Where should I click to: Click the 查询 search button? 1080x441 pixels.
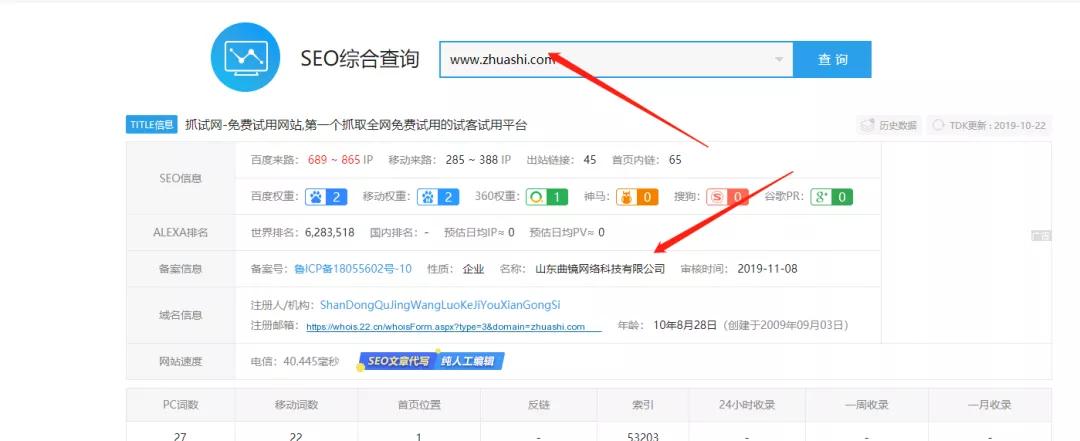click(x=832, y=59)
